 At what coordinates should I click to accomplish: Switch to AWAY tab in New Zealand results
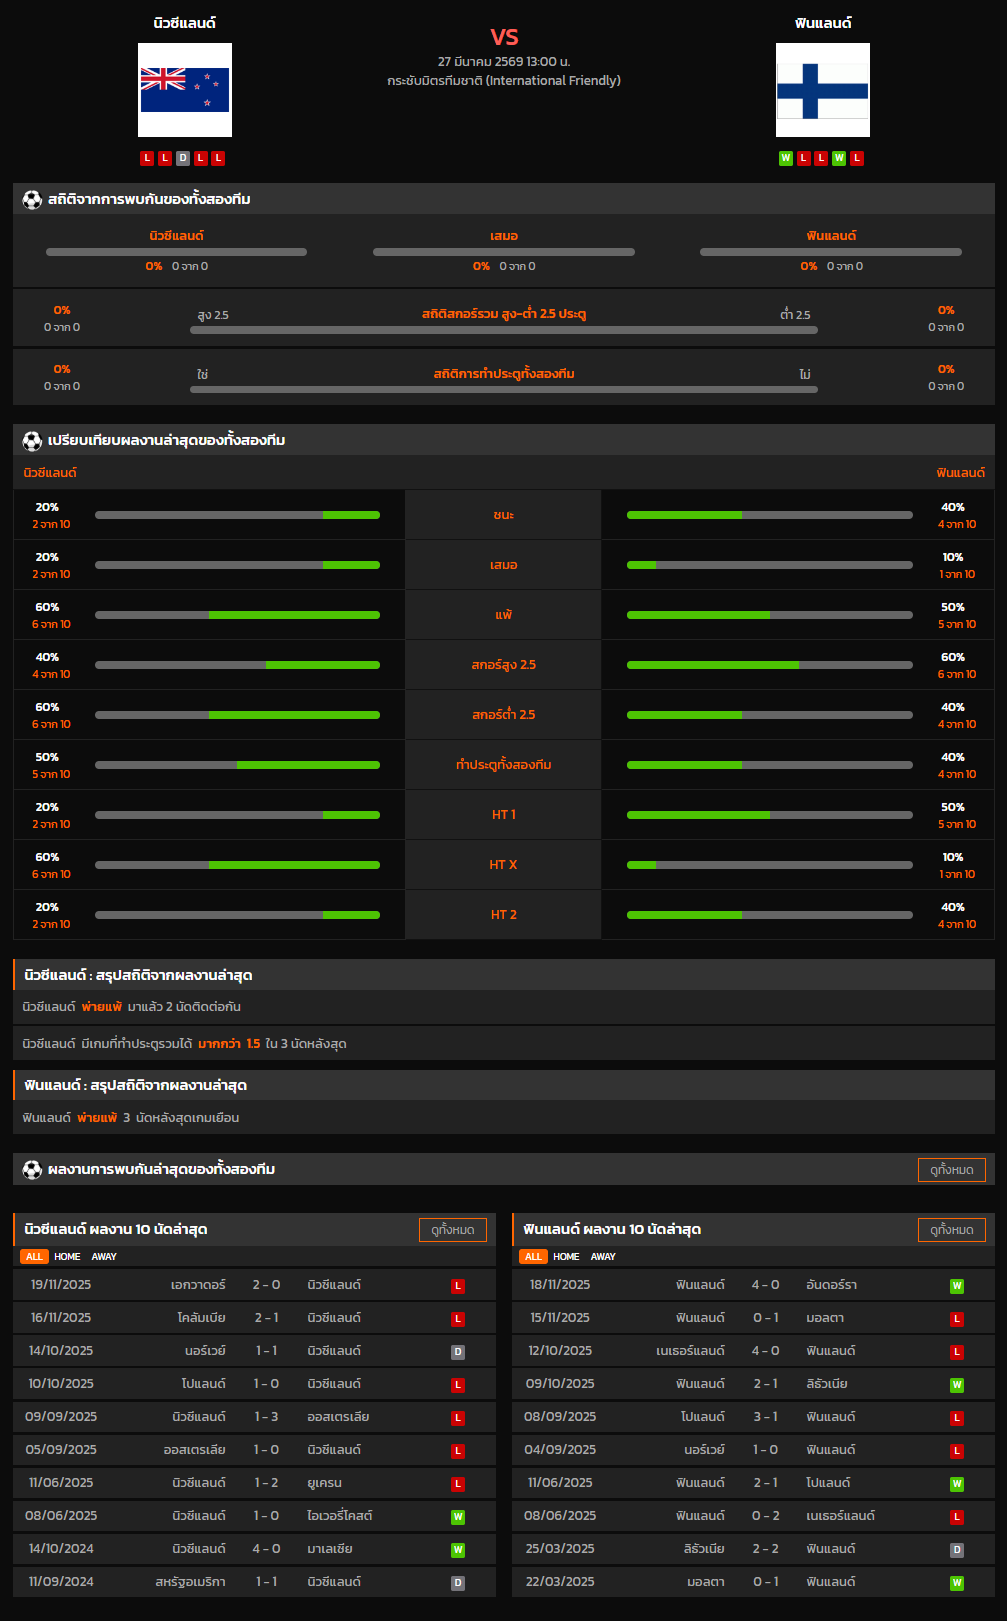[x=104, y=1257]
